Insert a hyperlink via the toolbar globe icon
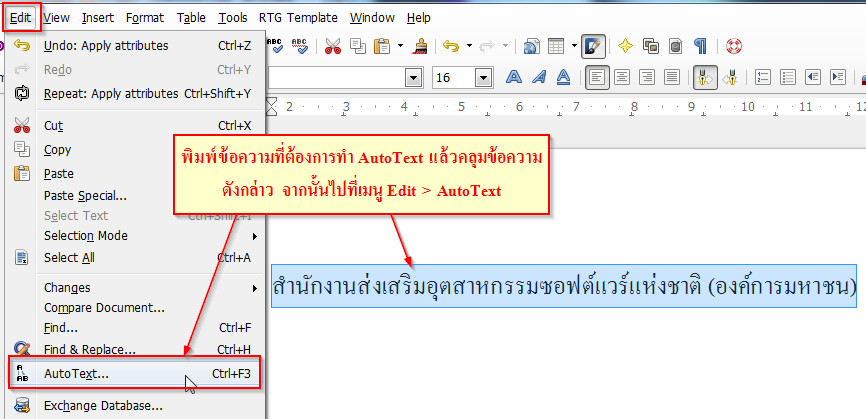 [532, 46]
